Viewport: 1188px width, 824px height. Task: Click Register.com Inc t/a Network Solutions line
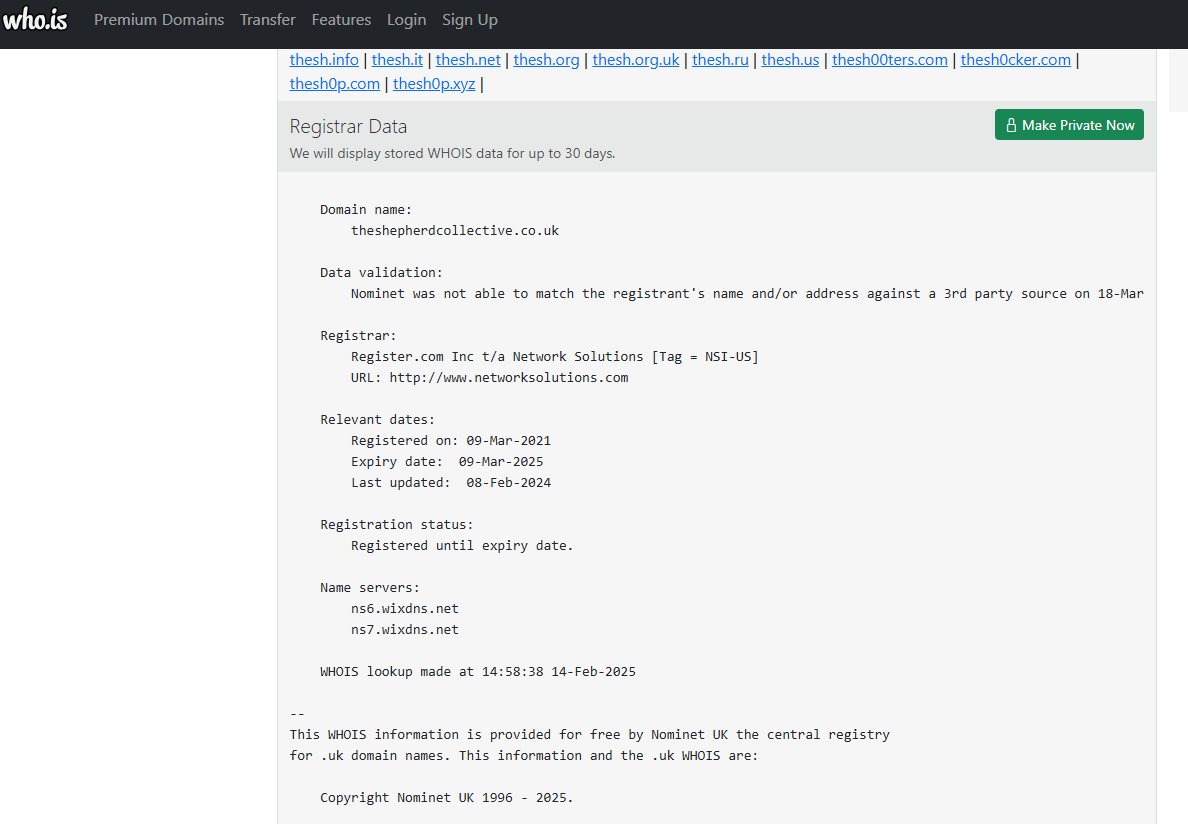click(555, 357)
